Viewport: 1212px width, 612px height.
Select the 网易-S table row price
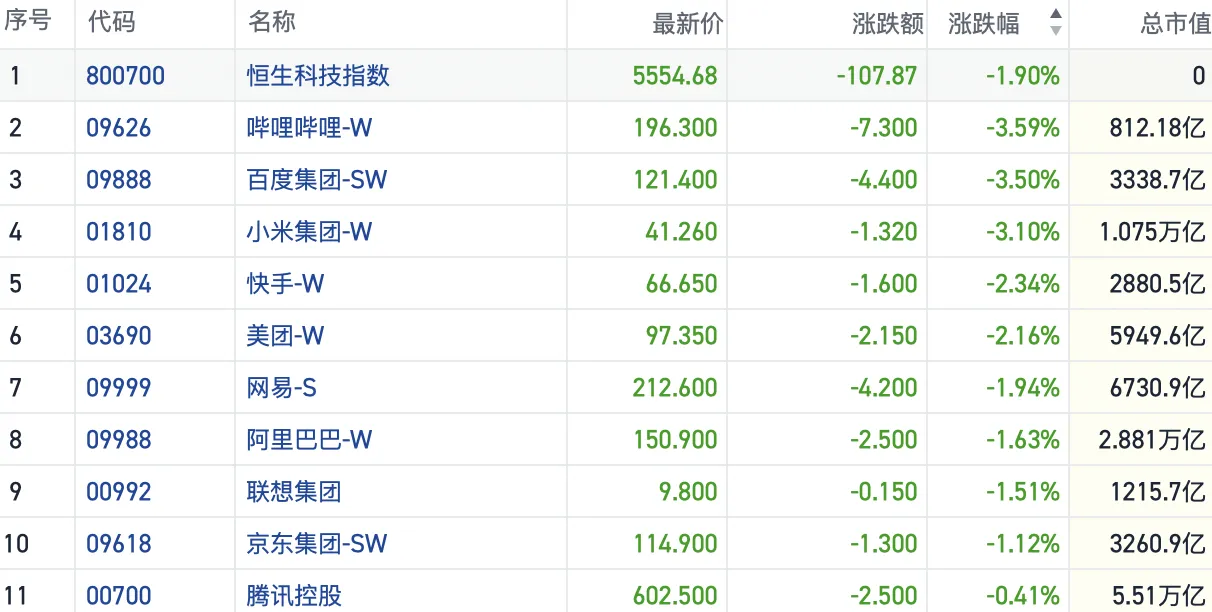(x=674, y=388)
